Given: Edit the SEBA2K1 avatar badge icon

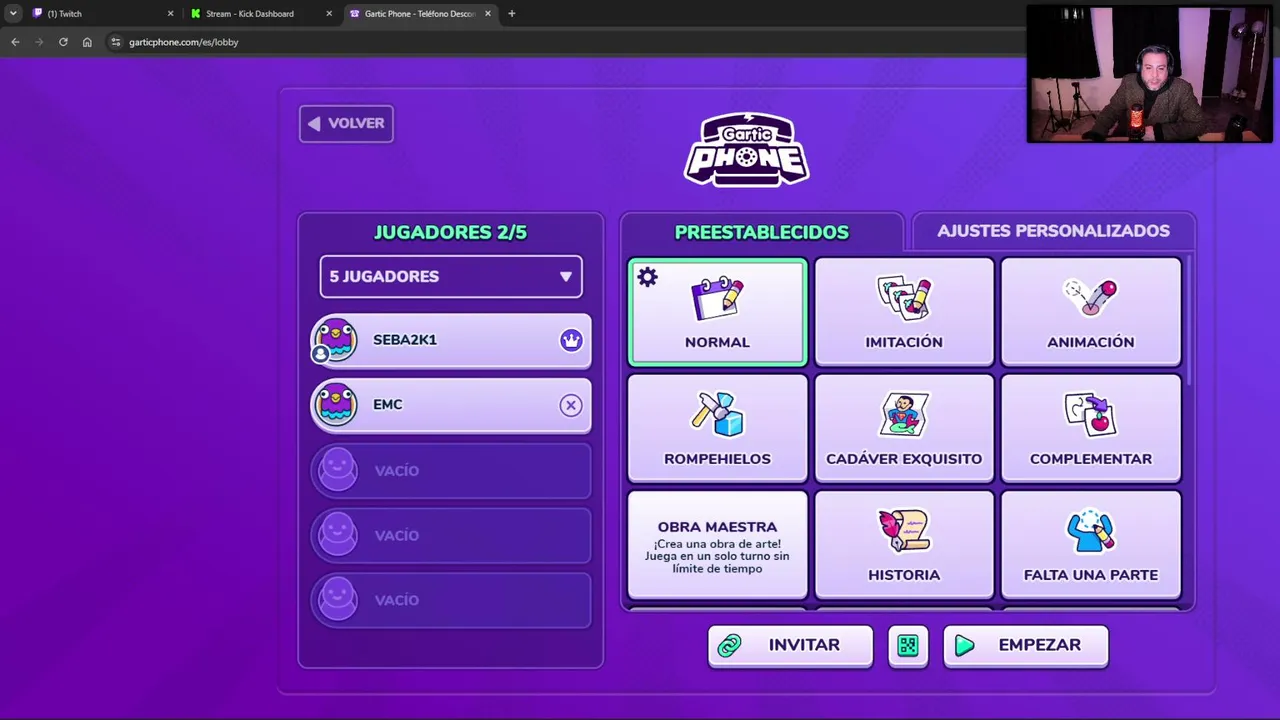Looking at the screenshot, I should (321, 354).
